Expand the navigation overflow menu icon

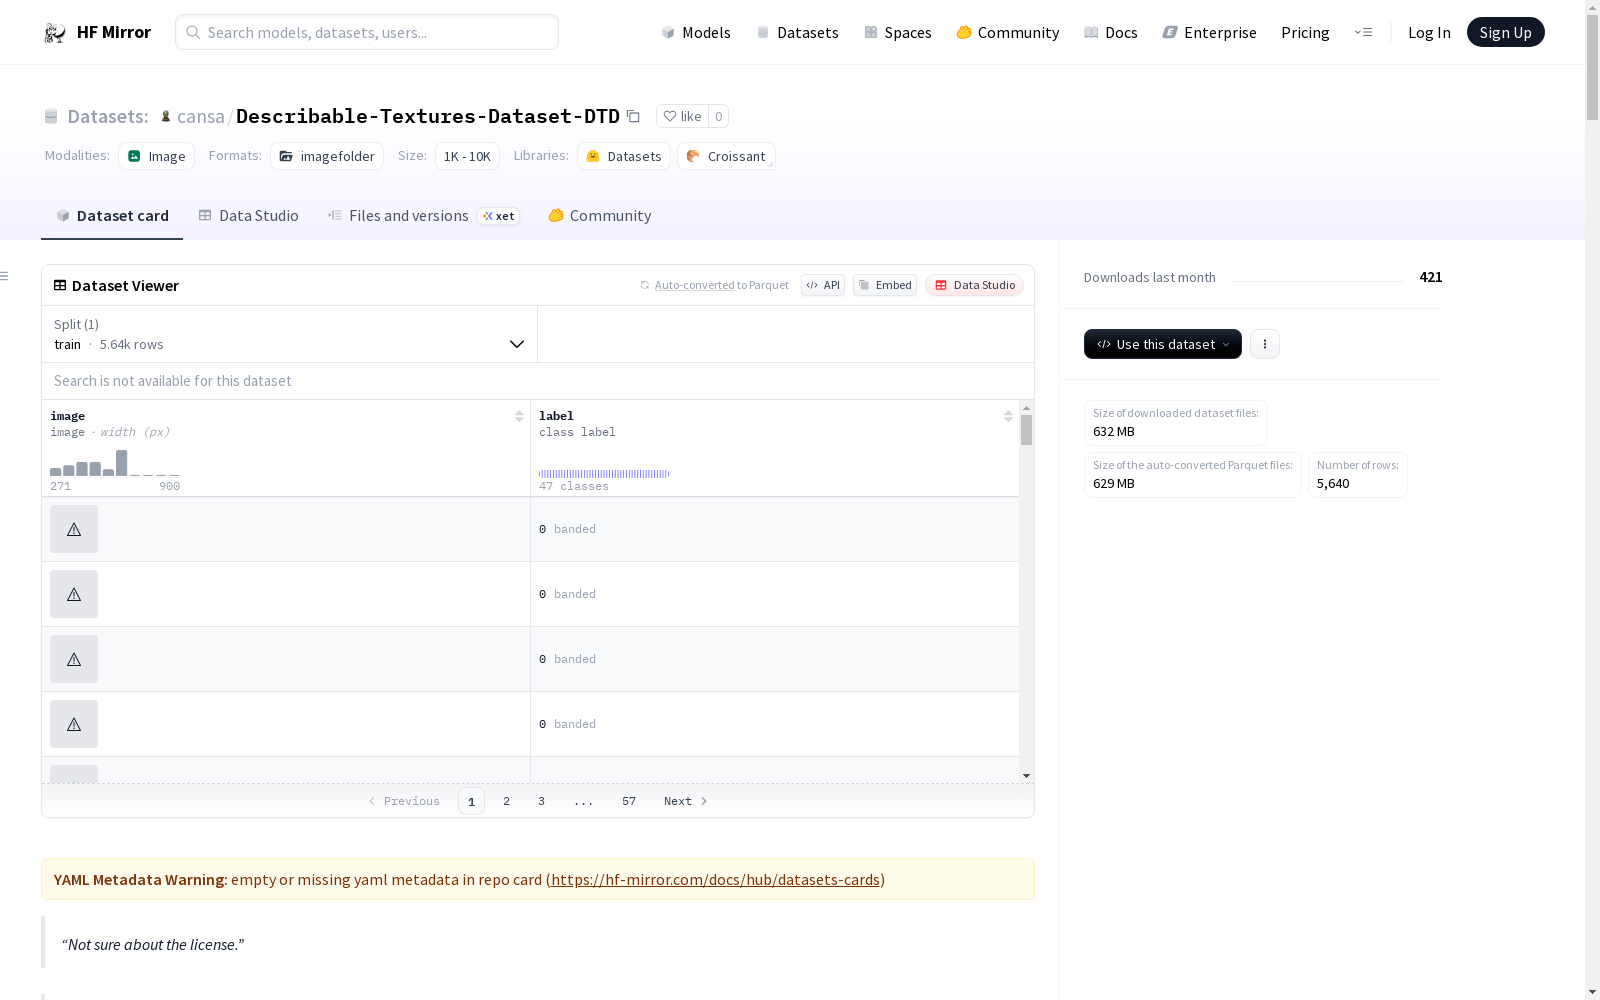1363,33
